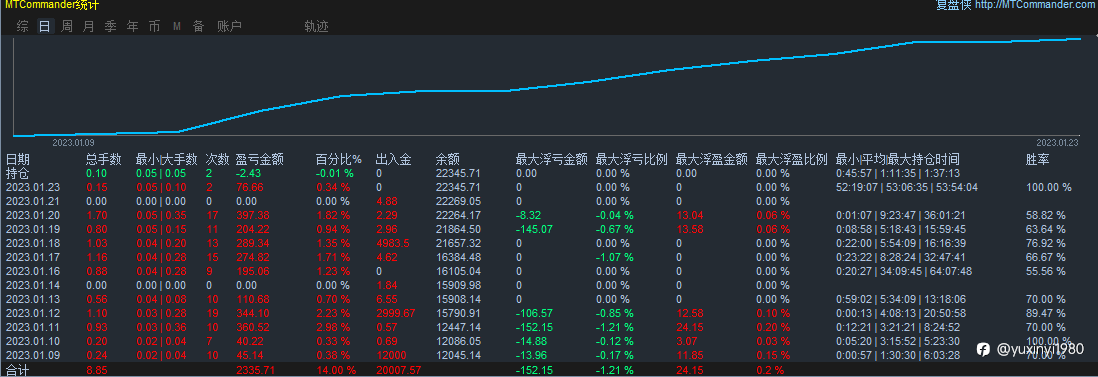
Task: Click the floating loss value -106.57
Action: (x=534, y=313)
